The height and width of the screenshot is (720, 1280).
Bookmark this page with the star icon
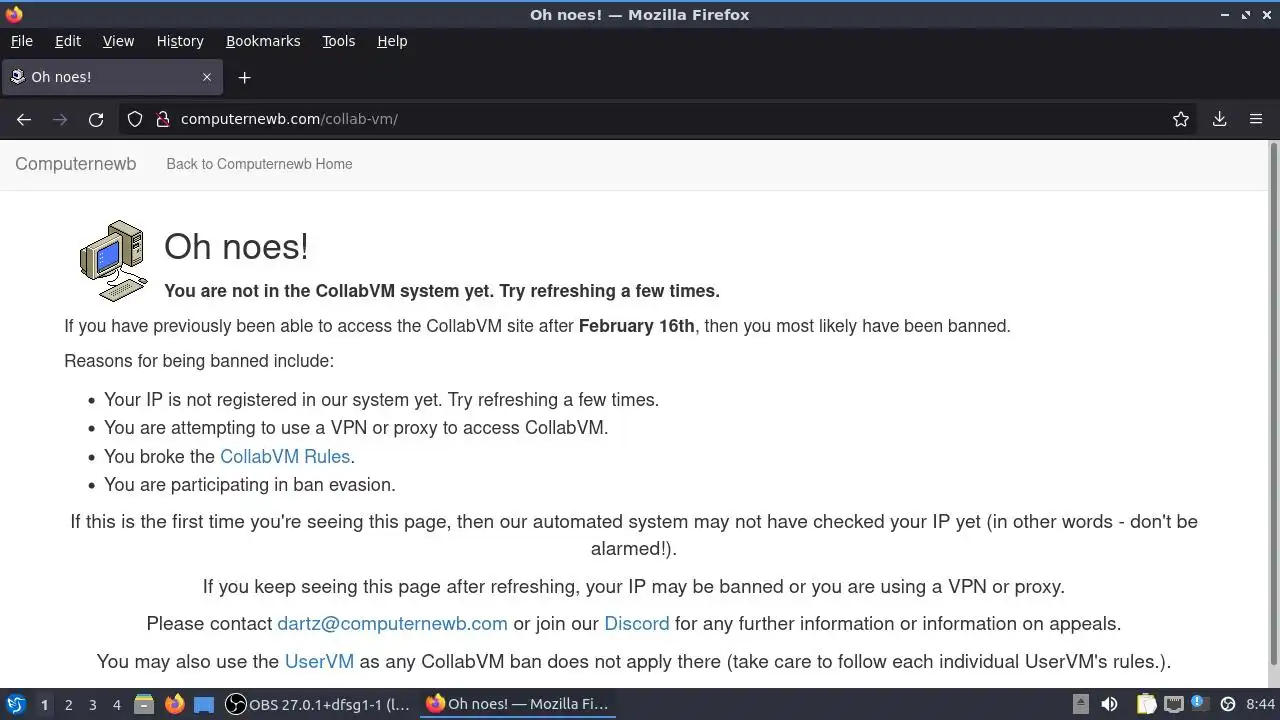point(1181,119)
